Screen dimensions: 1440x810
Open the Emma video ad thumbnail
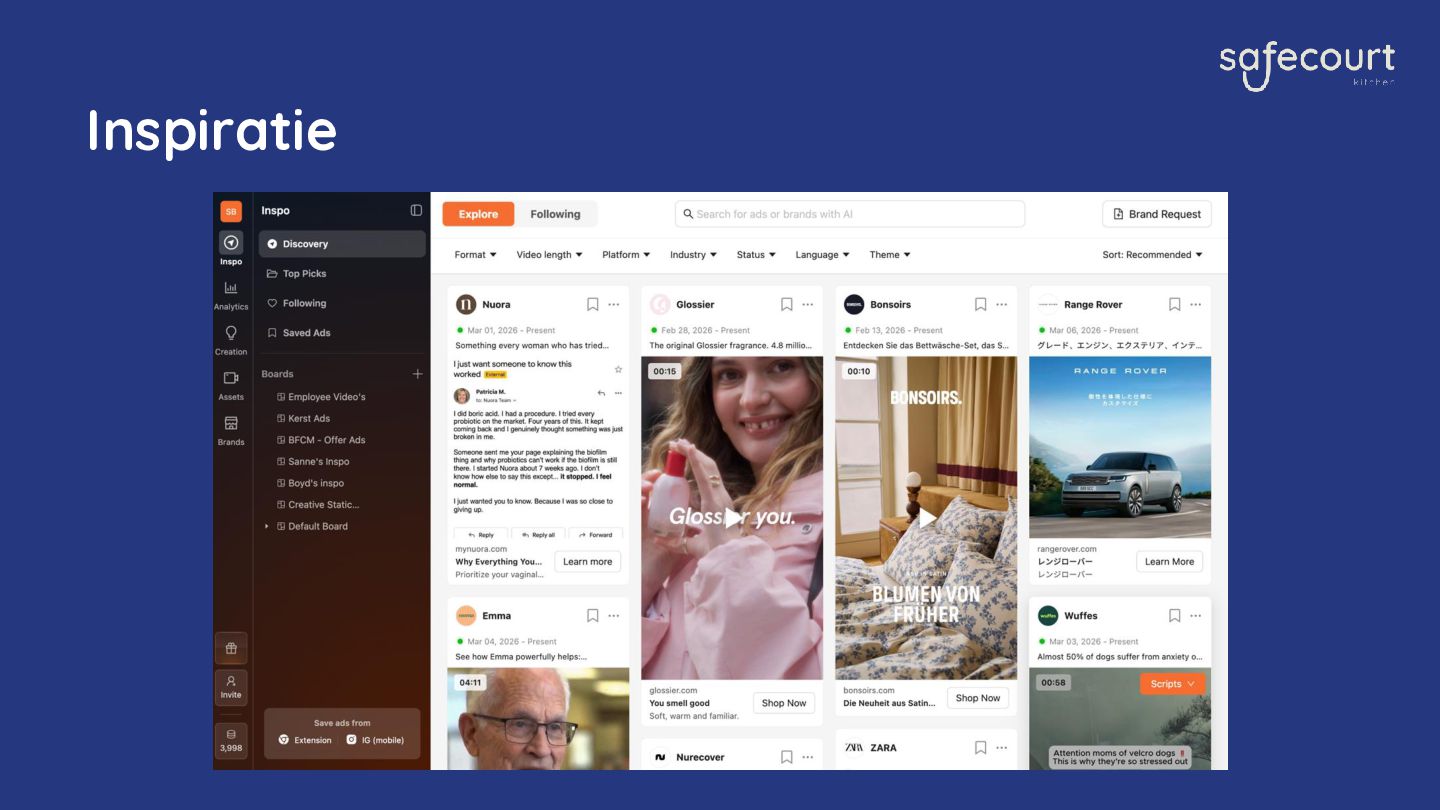[x=538, y=718]
